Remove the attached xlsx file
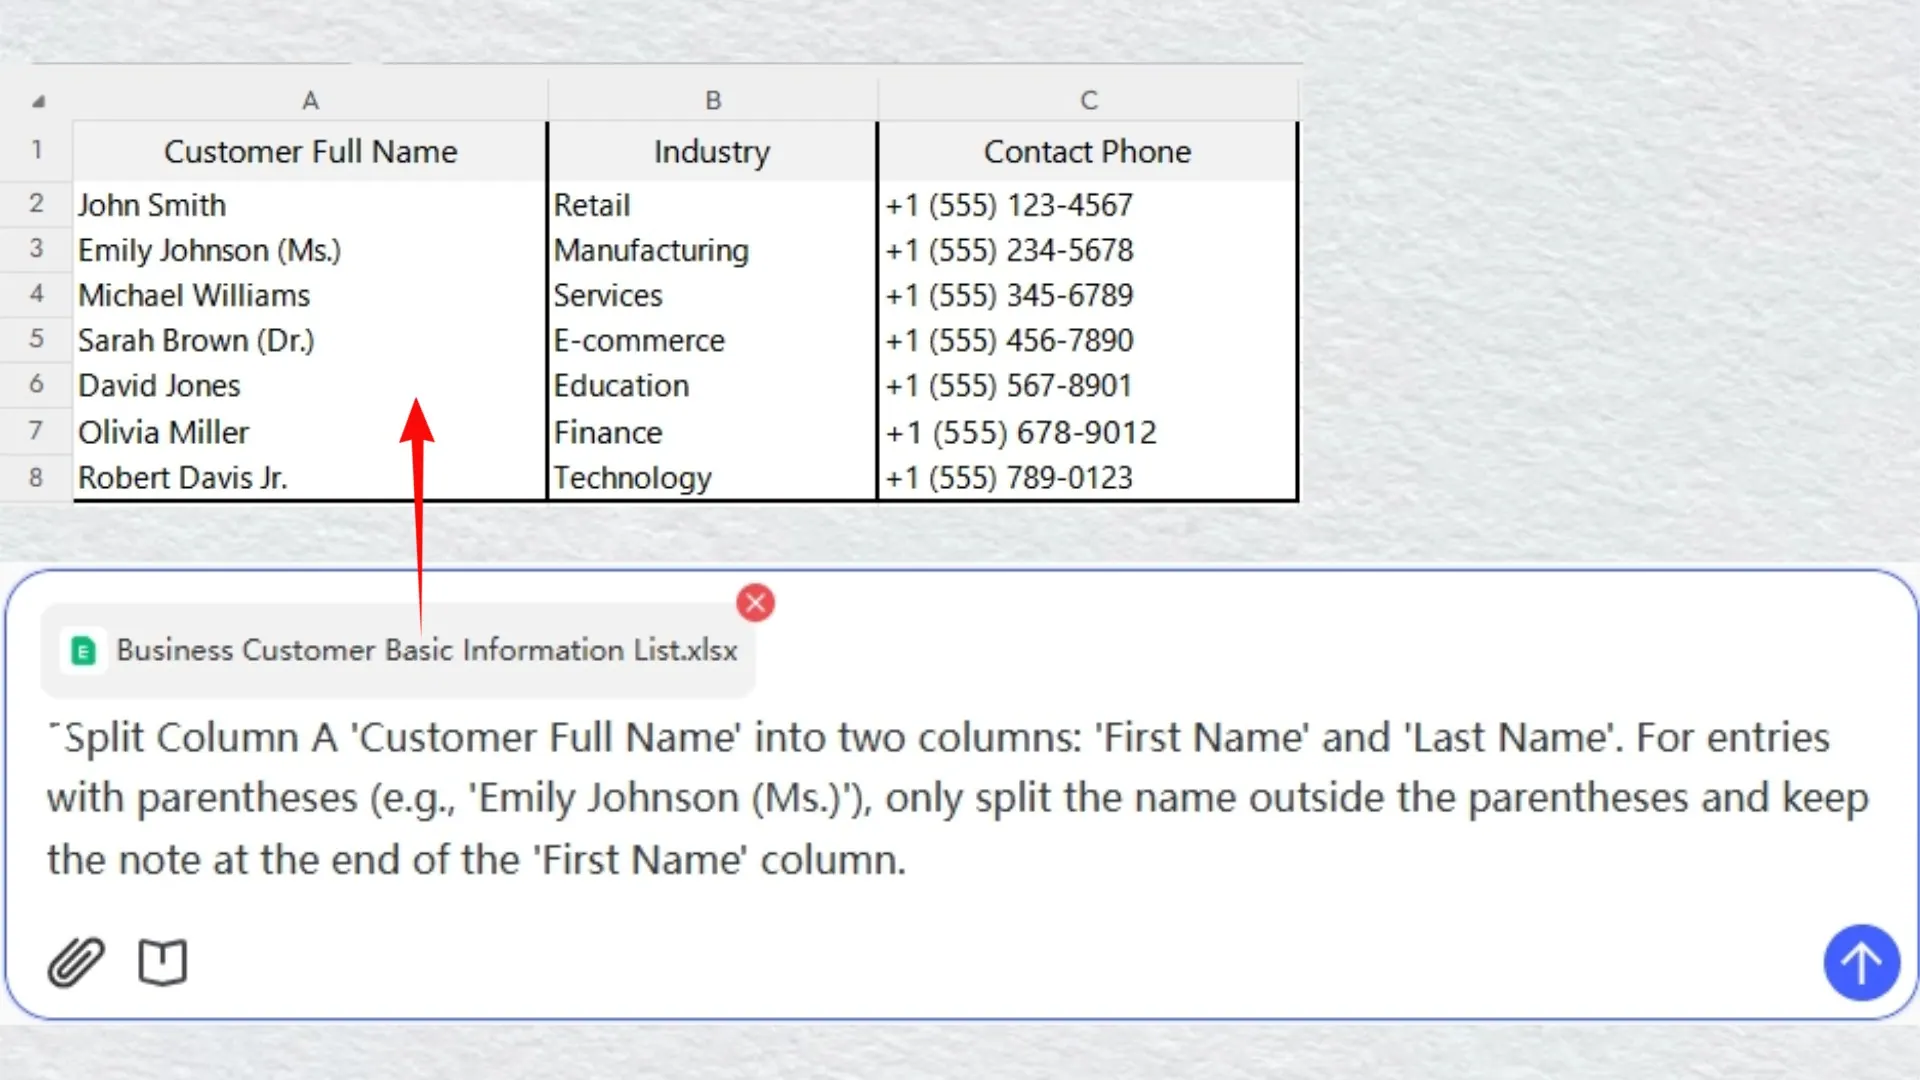Image resolution: width=1920 pixels, height=1080 pixels. click(x=755, y=603)
